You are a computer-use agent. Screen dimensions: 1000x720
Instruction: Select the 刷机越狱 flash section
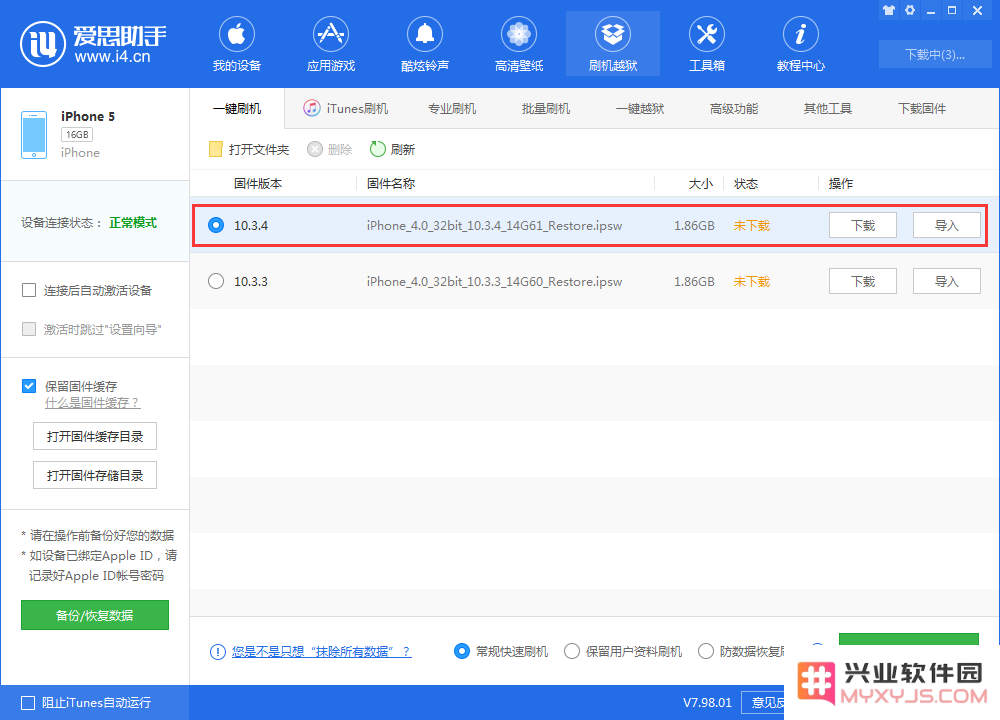613,44
